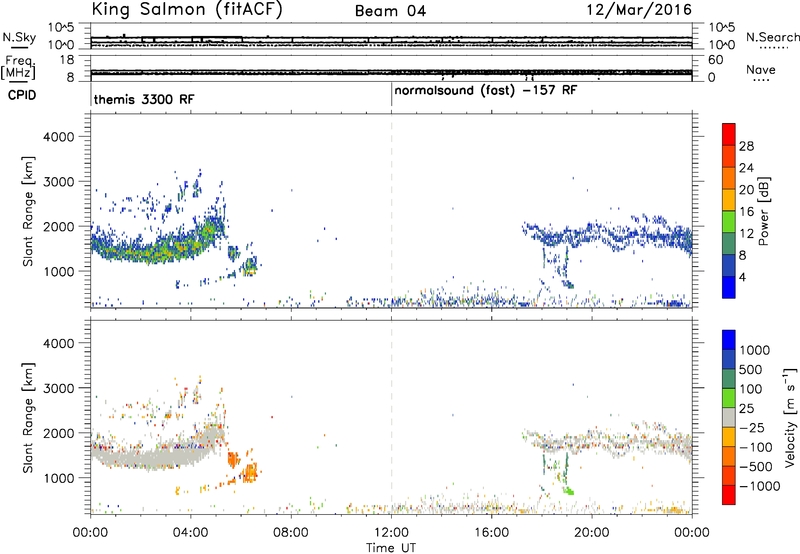Click the 25 label on Velocity colorbar
800x554 pixels.
point(746,409)
